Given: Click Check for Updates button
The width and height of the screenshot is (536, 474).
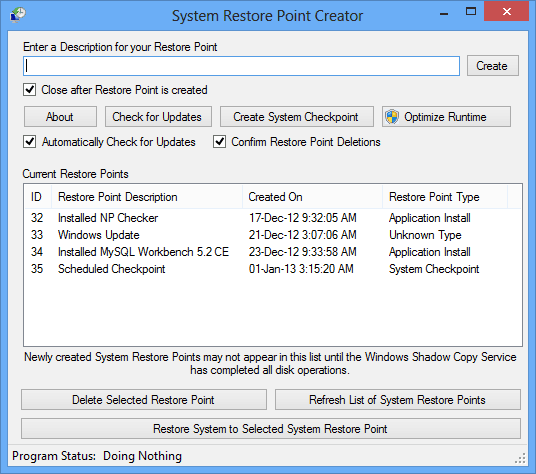Looking at the screenshot, I should [x=158, y=117].
